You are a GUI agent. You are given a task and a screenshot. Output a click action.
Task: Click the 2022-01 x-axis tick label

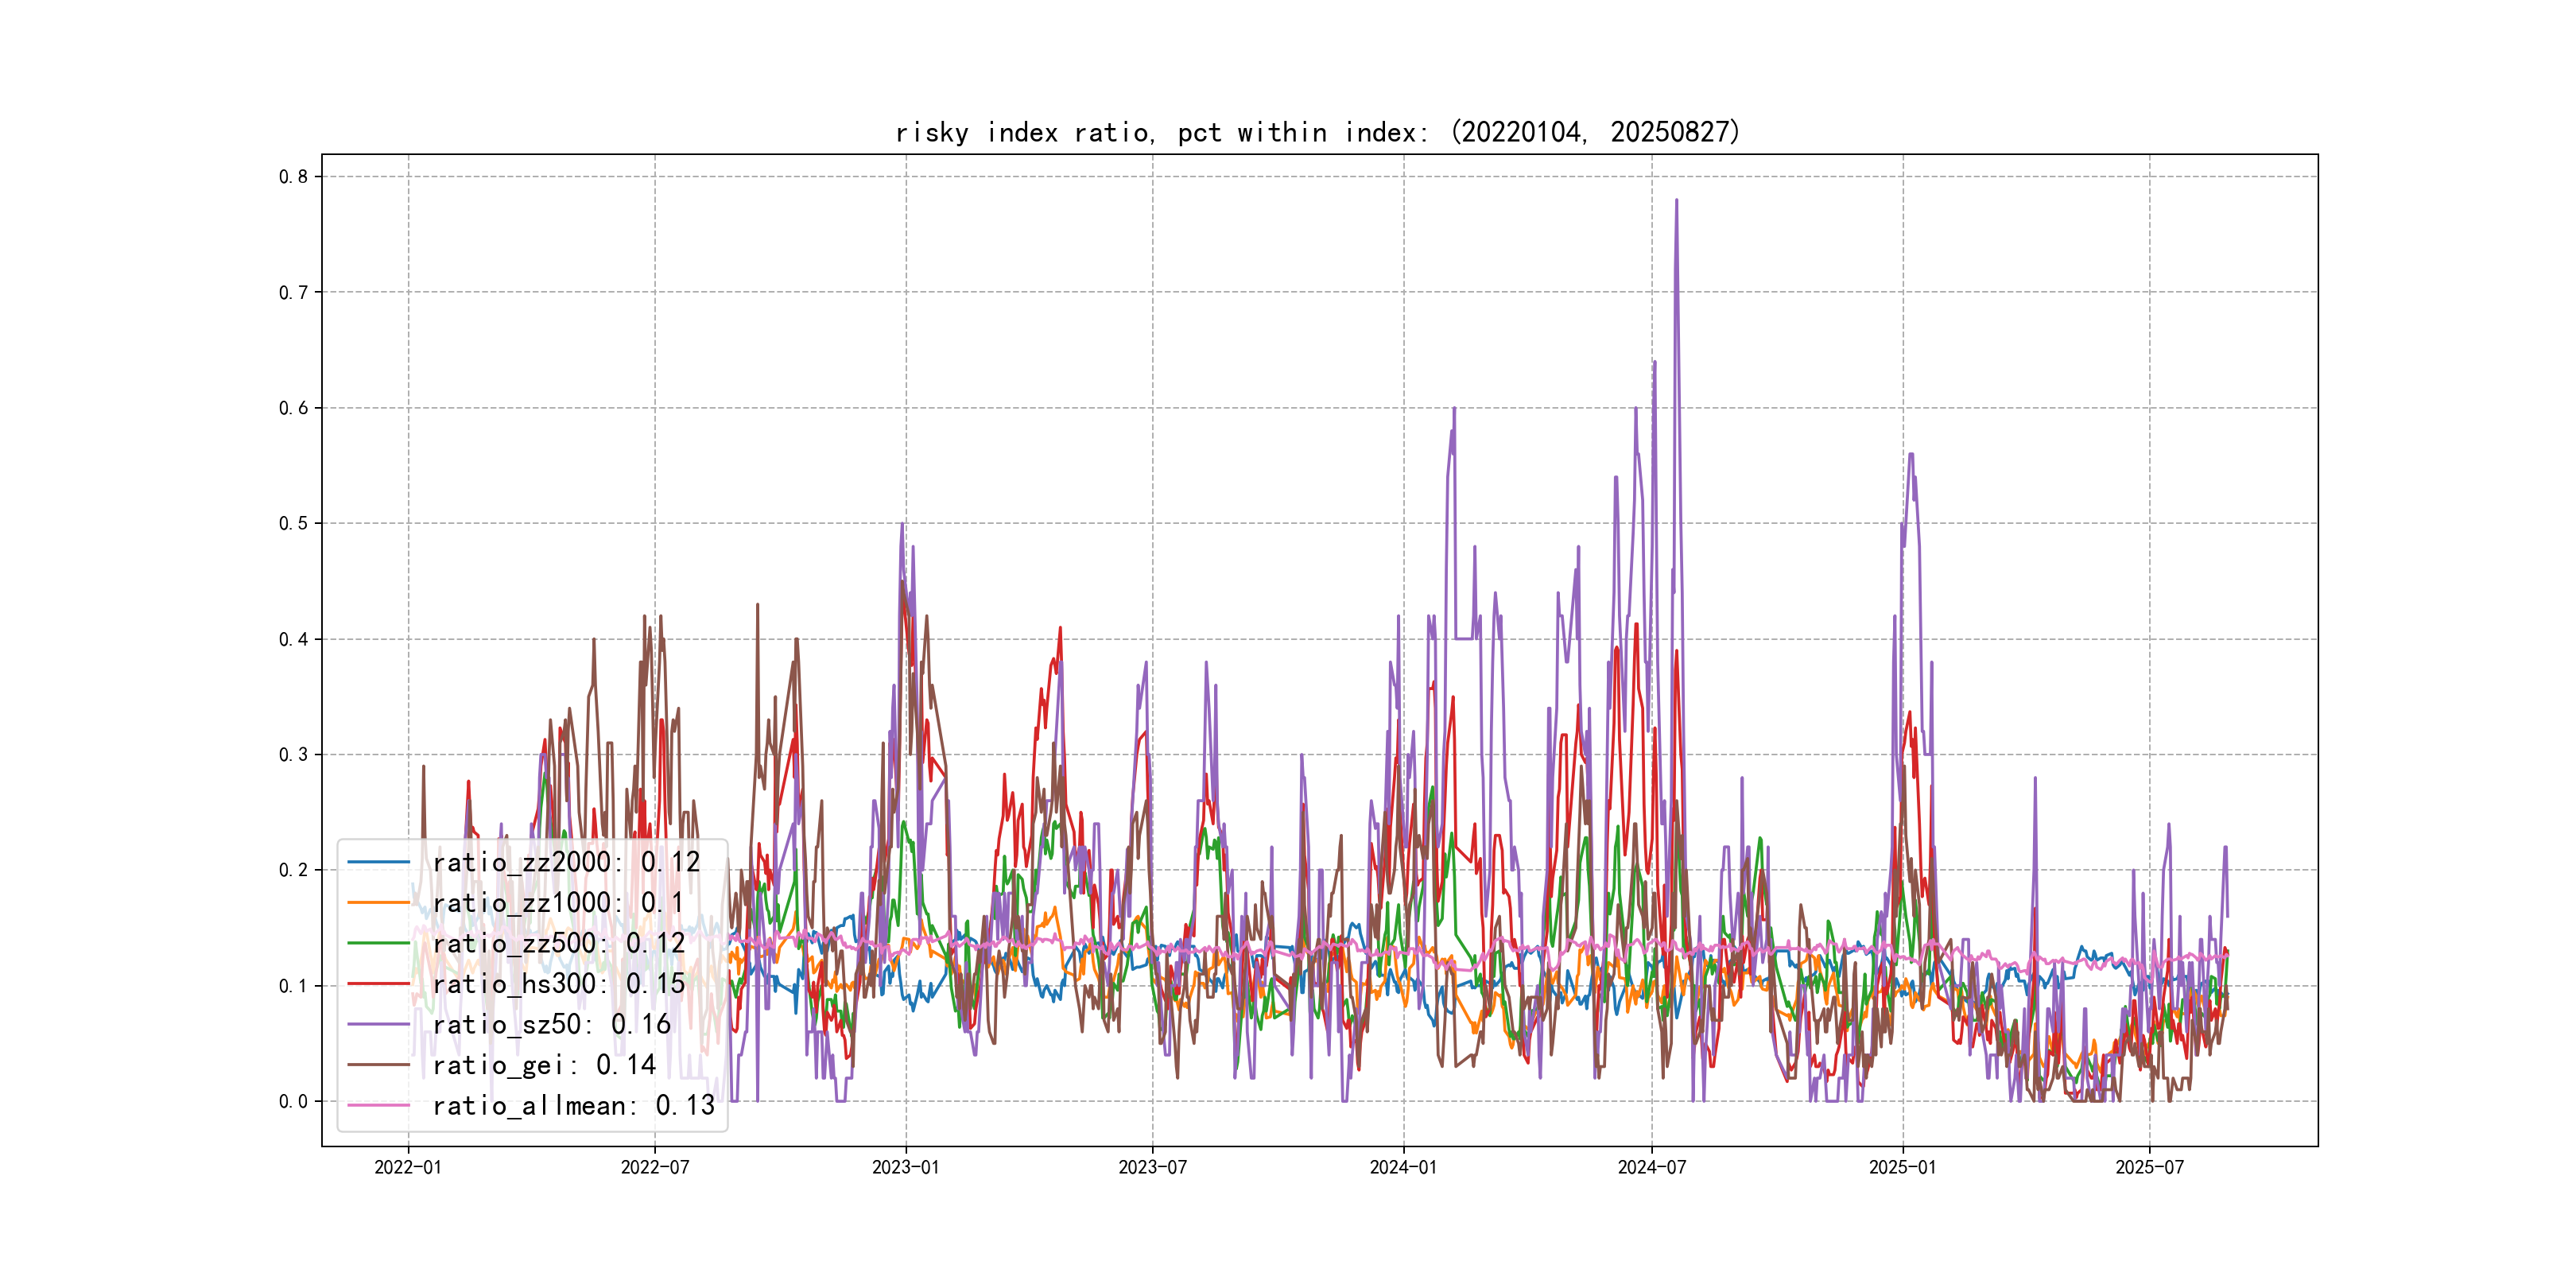tap(408, 1167)
